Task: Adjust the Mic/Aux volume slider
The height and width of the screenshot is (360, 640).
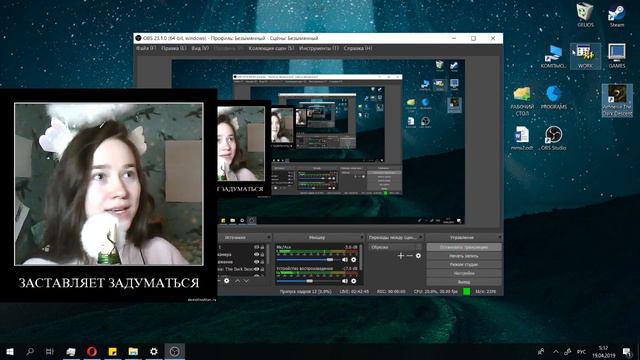Action: [x=308, y=260]
